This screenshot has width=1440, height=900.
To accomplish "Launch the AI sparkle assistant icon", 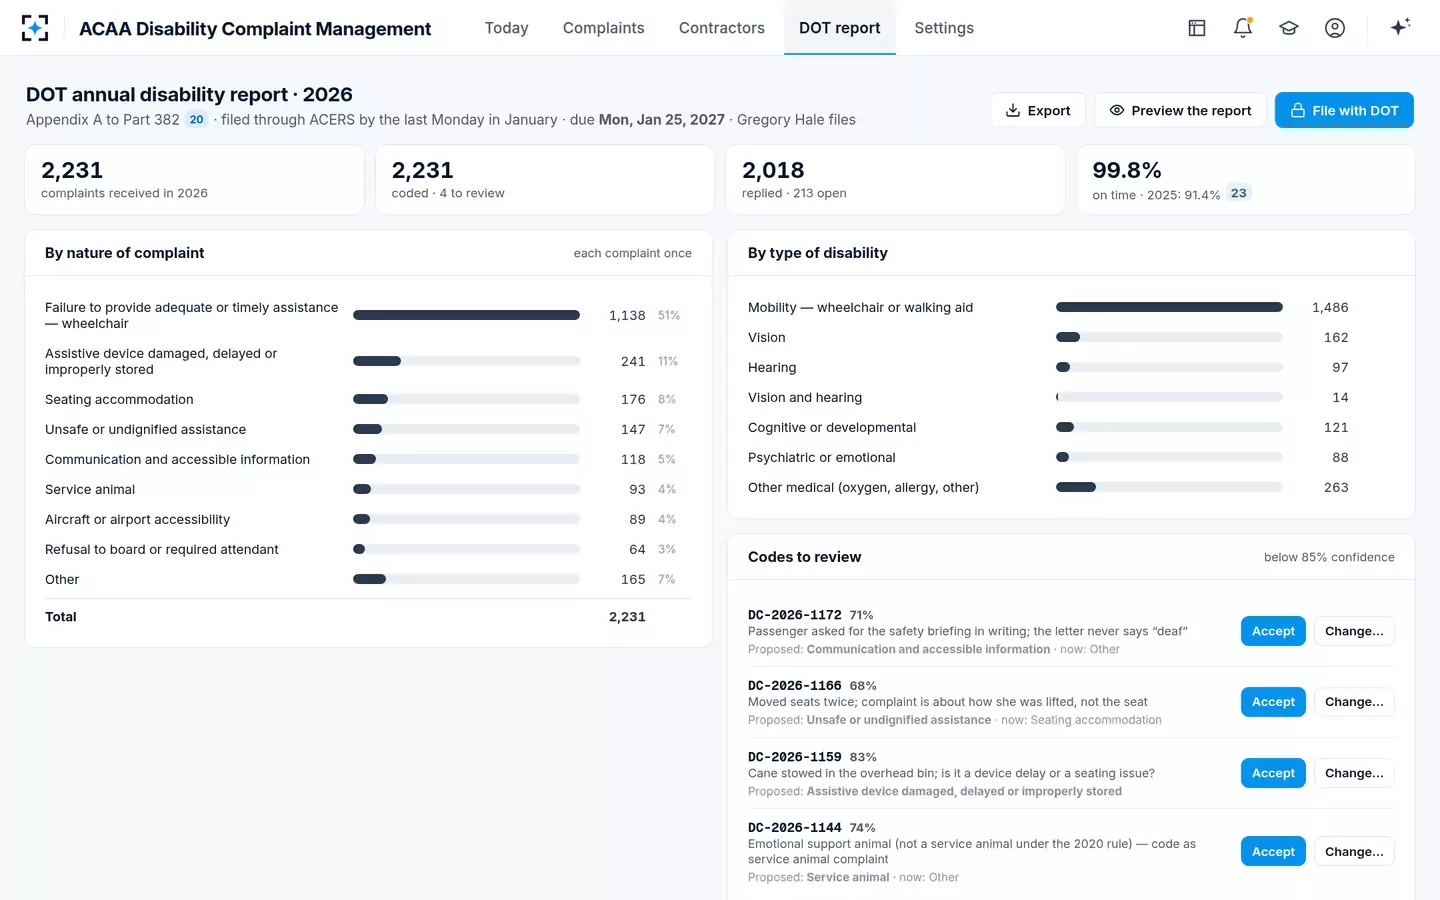I will 1400,27.
